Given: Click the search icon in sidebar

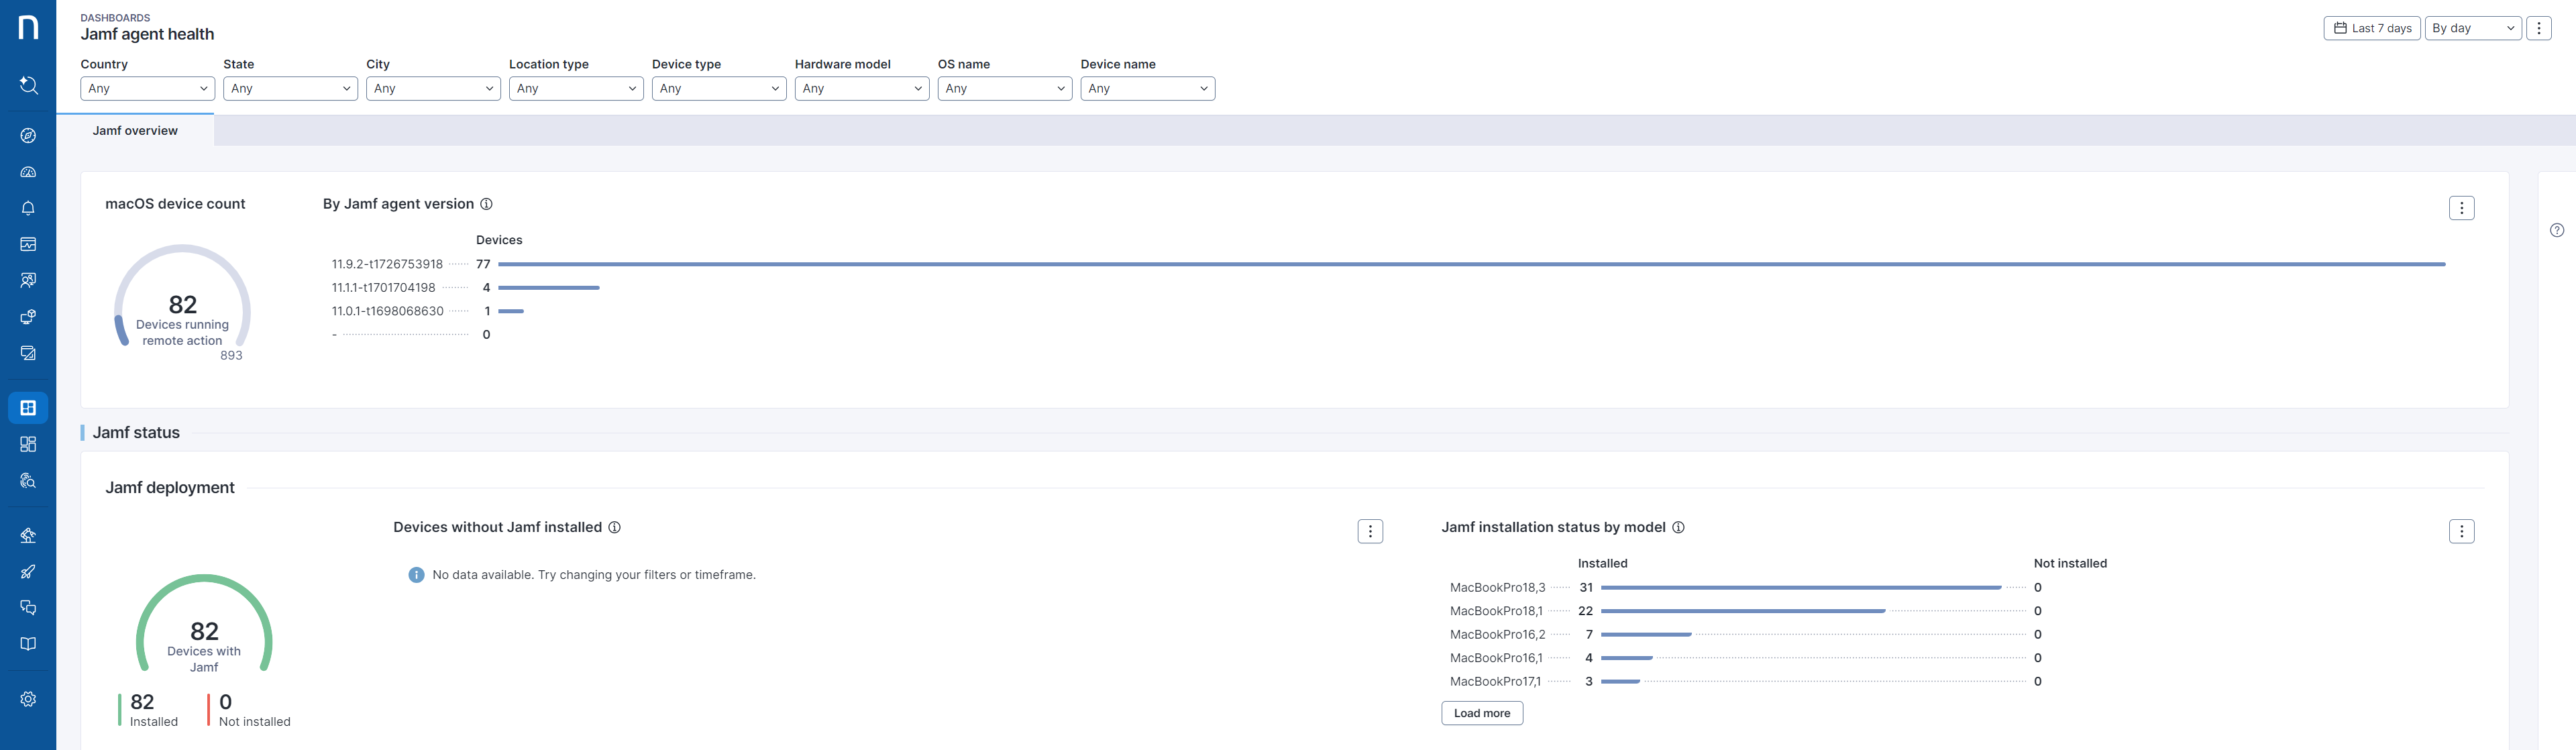Looking at the screenshot, I should (x=28, y=85).
